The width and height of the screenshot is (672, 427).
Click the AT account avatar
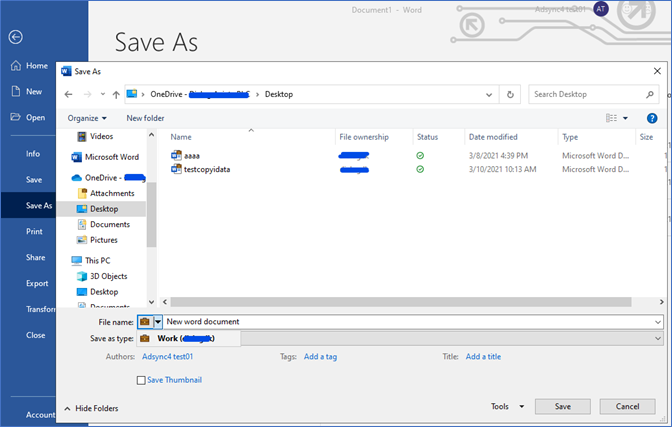point(601,9)
